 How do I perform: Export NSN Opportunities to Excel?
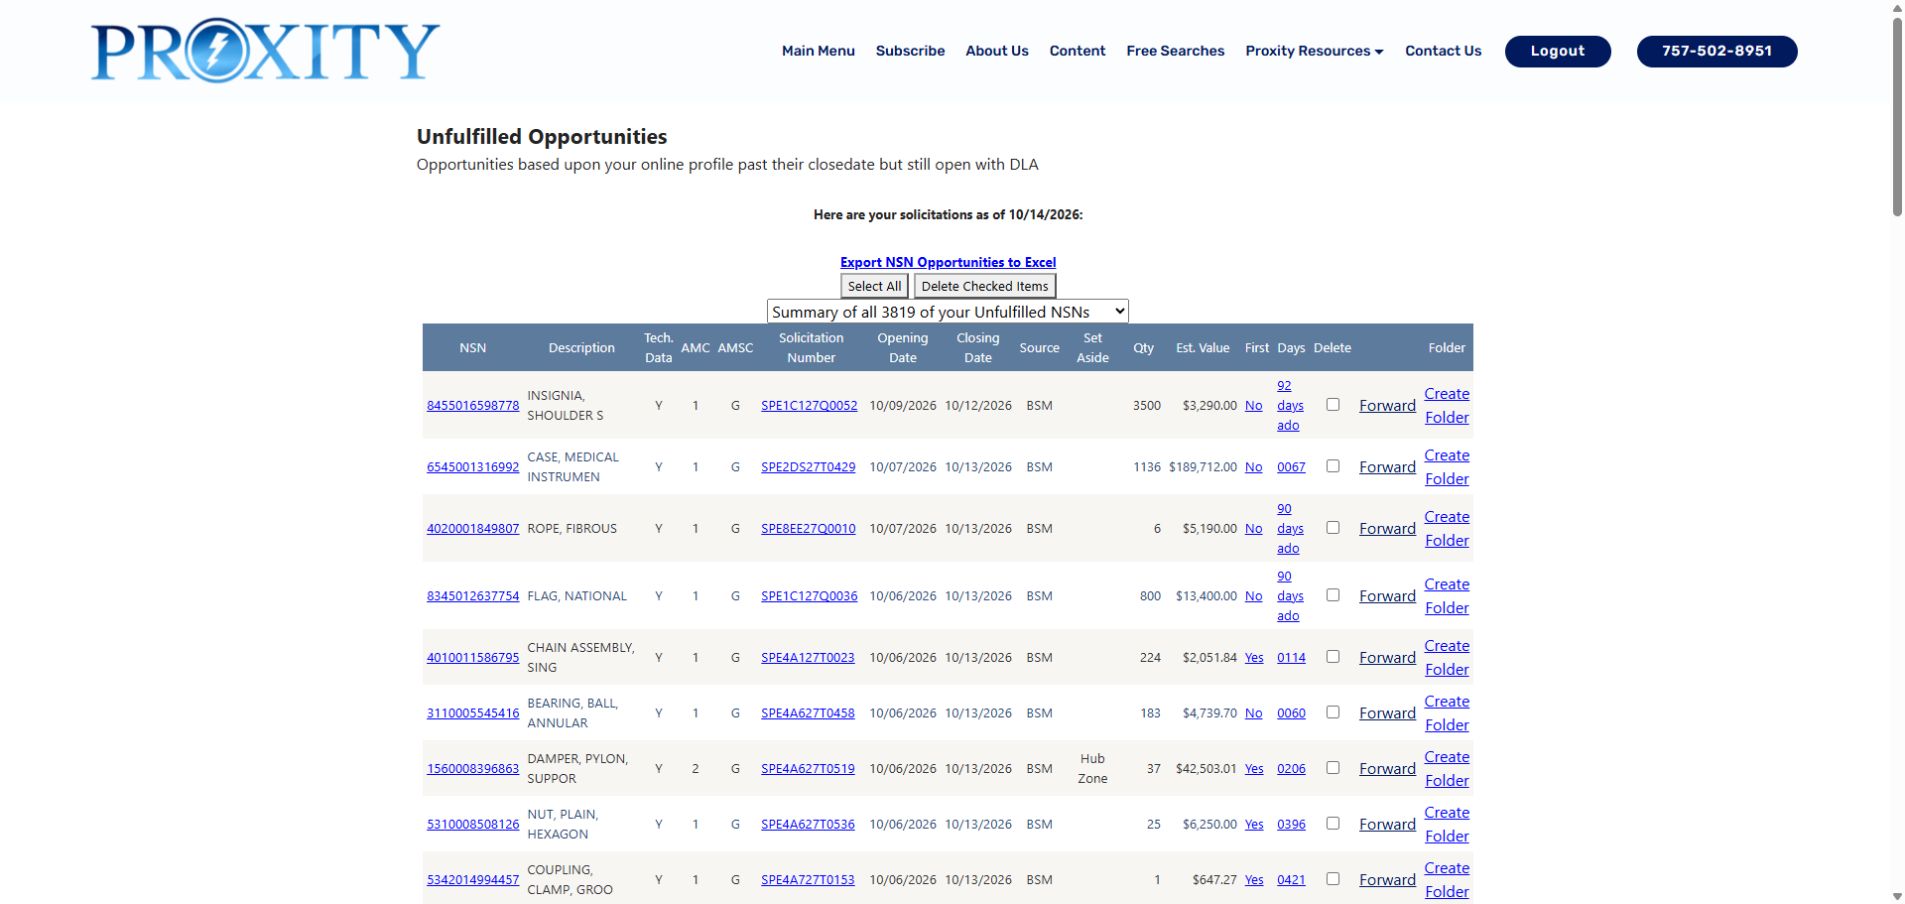pos(948,262)
